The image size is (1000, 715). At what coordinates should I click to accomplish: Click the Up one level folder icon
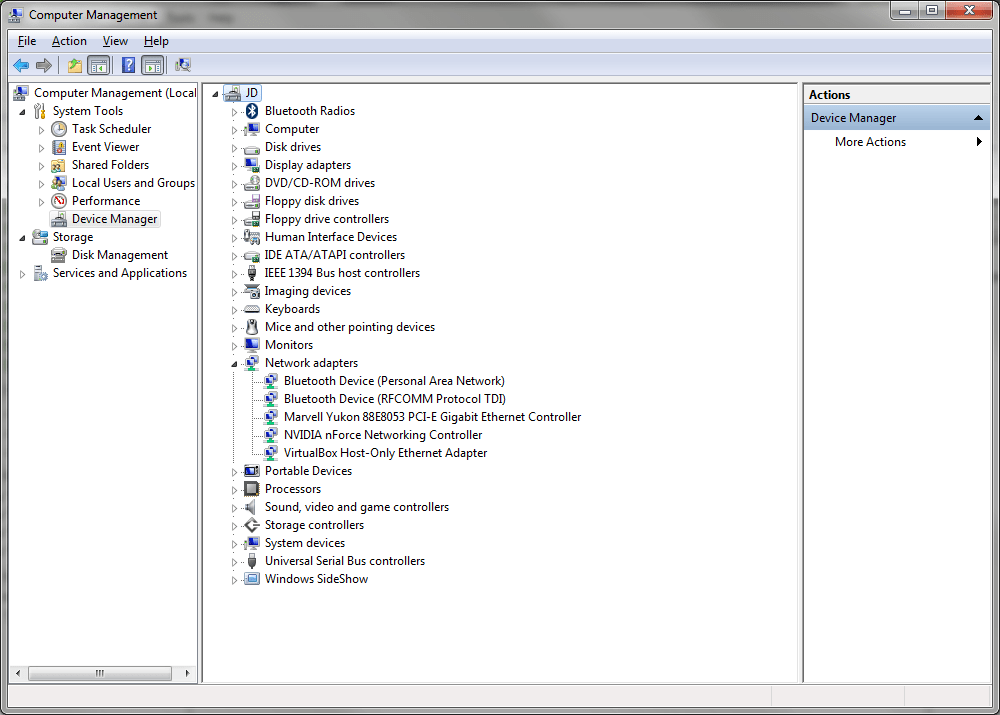[75, 65]
